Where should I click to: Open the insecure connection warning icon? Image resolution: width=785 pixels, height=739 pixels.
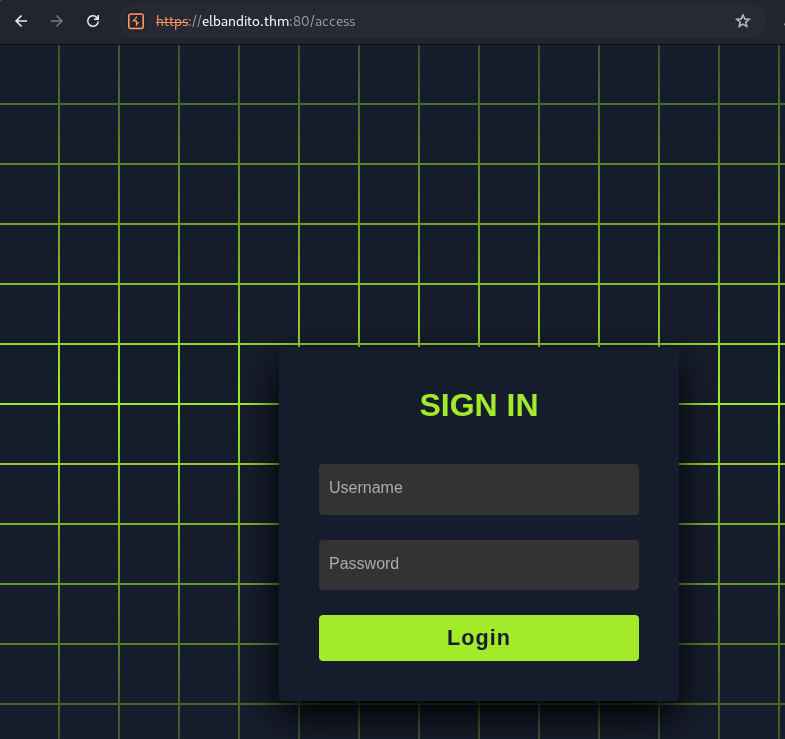(136, 21)
